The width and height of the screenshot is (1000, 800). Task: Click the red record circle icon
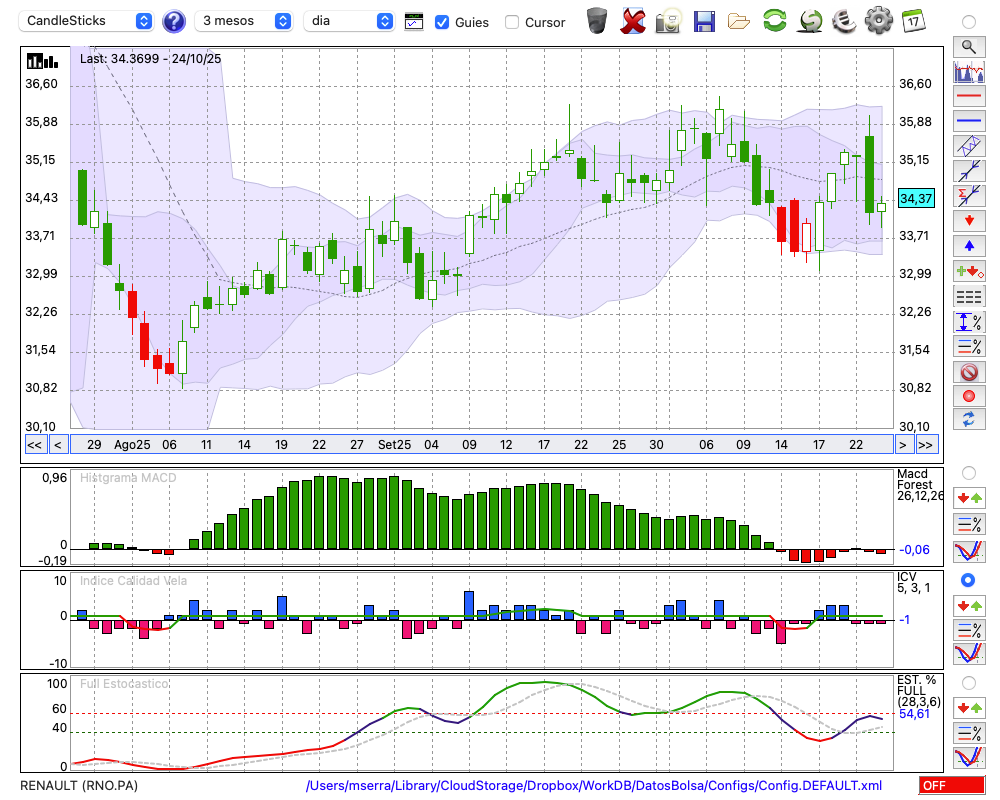coord(969,396)
